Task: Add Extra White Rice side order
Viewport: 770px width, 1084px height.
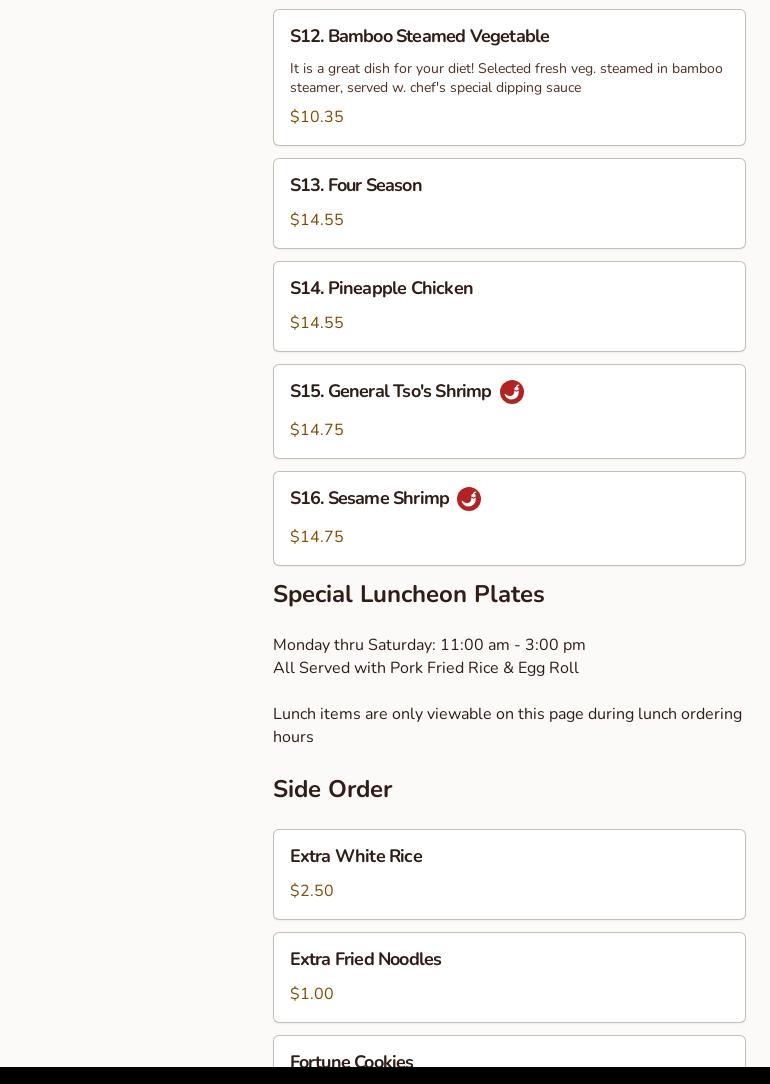Action: [356, 857]
